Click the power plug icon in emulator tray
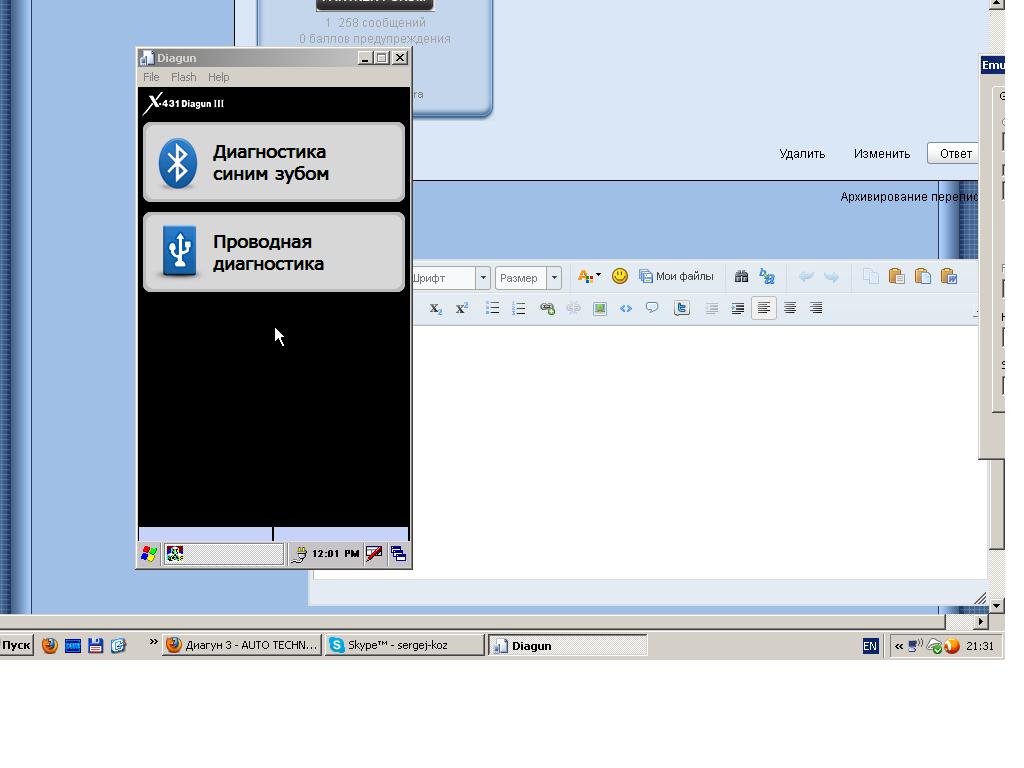The height and width of the screenshot is (768, 1024). coord(299,554)
